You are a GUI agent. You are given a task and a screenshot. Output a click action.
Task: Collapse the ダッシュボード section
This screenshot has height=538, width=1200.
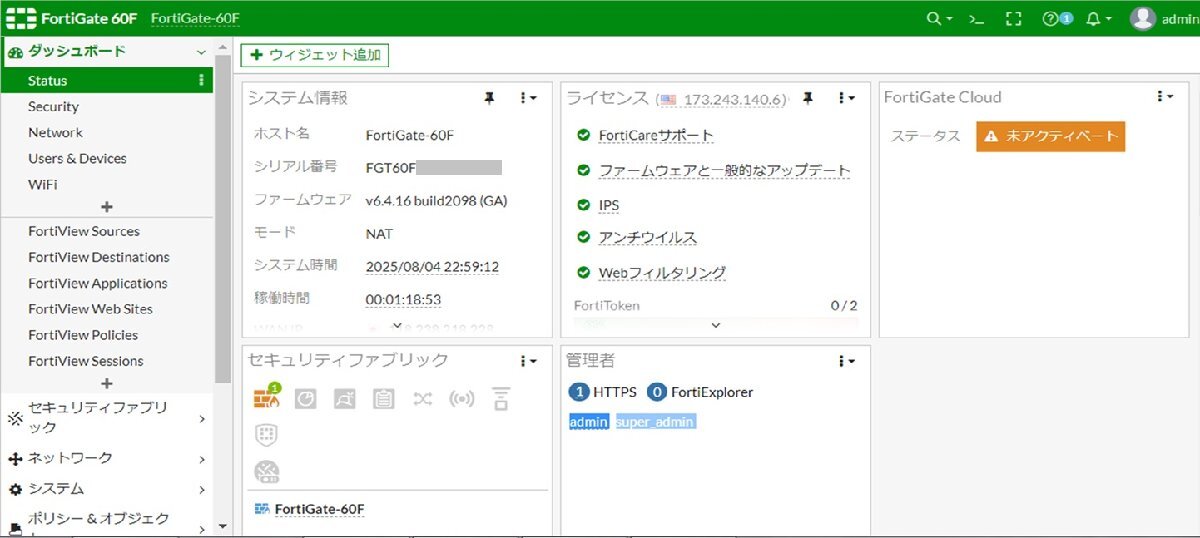(x=201, y=52)
